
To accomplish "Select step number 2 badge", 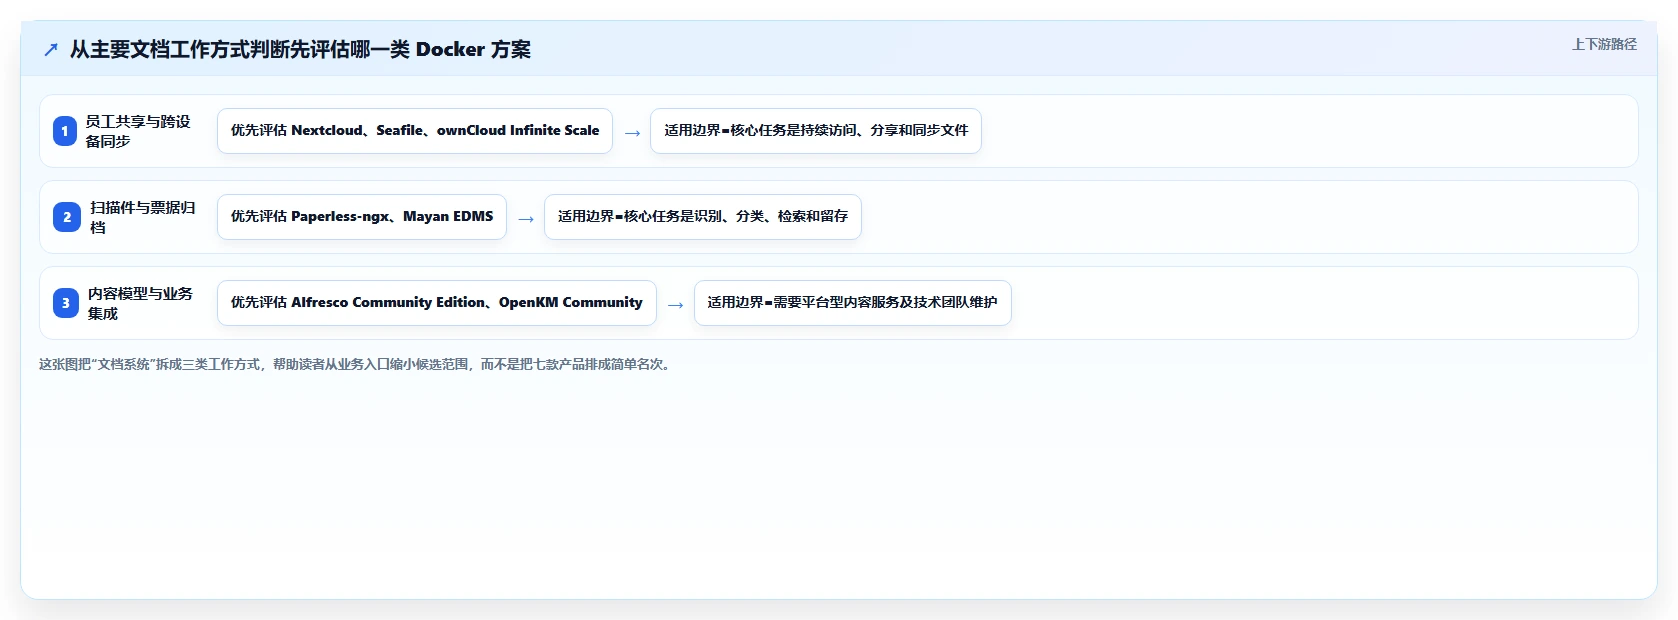I will (x=67, y=217).
